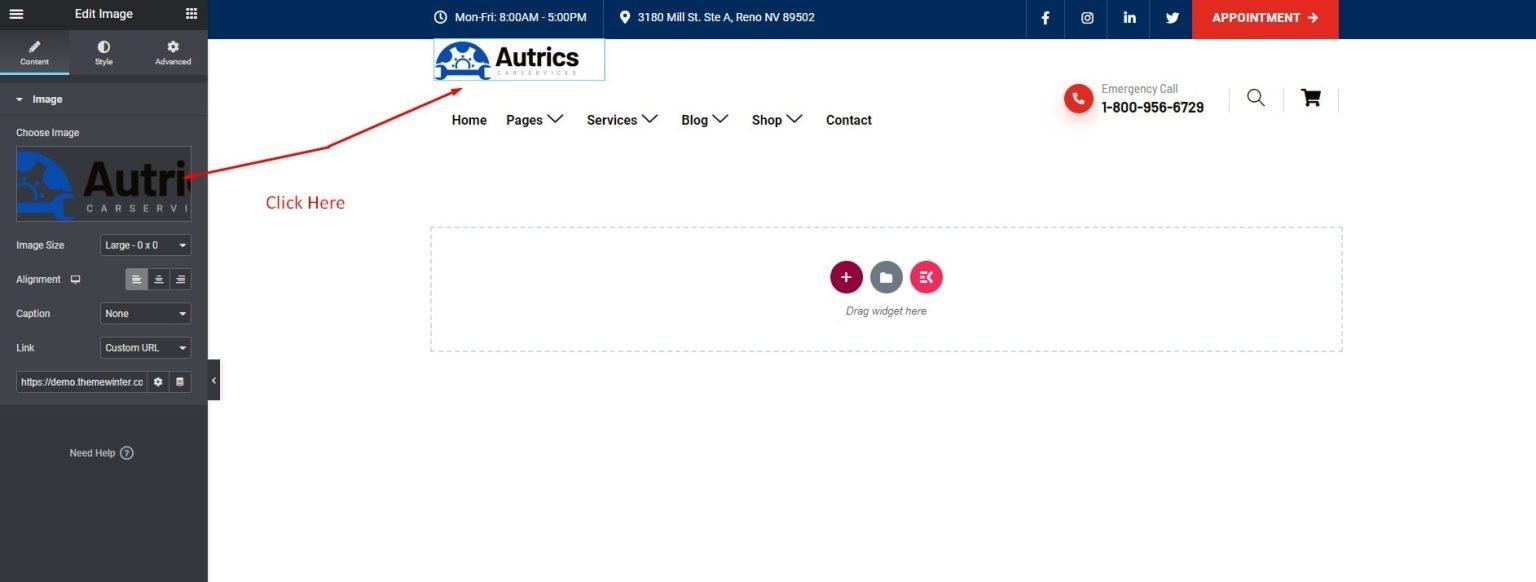
Task: Click the dynamic tags icon beside URL
Action: pos(180,382)
